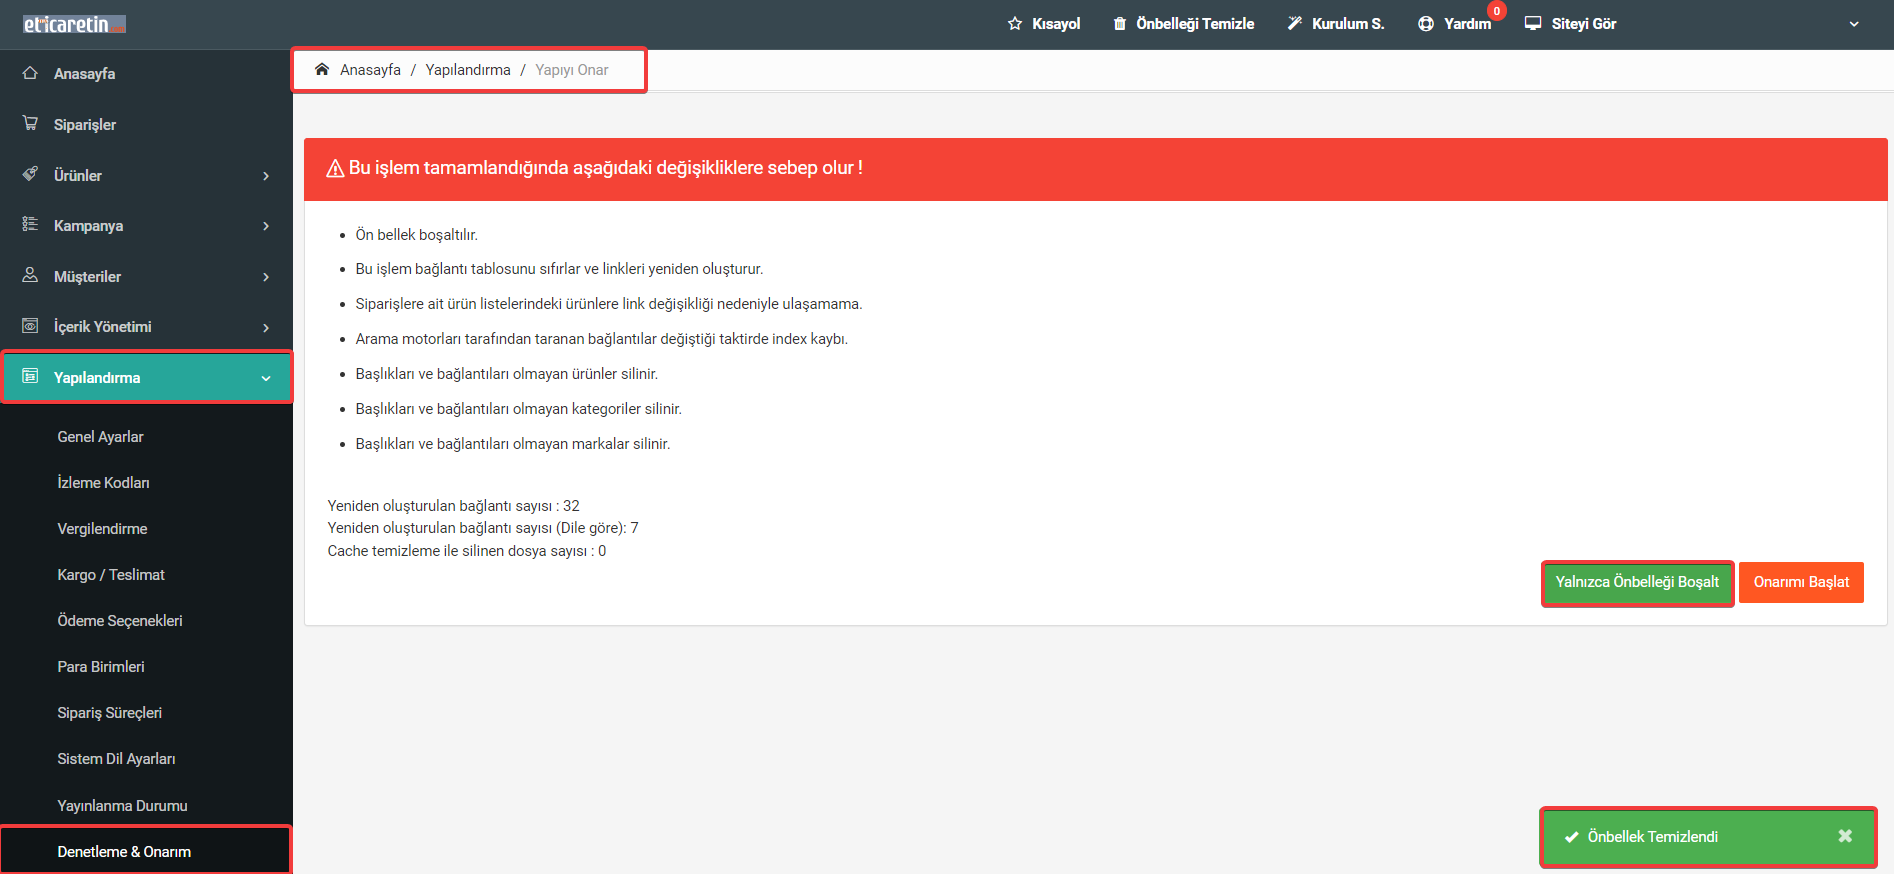Expand the Ürünler submenu chevron

pos(266,176)
